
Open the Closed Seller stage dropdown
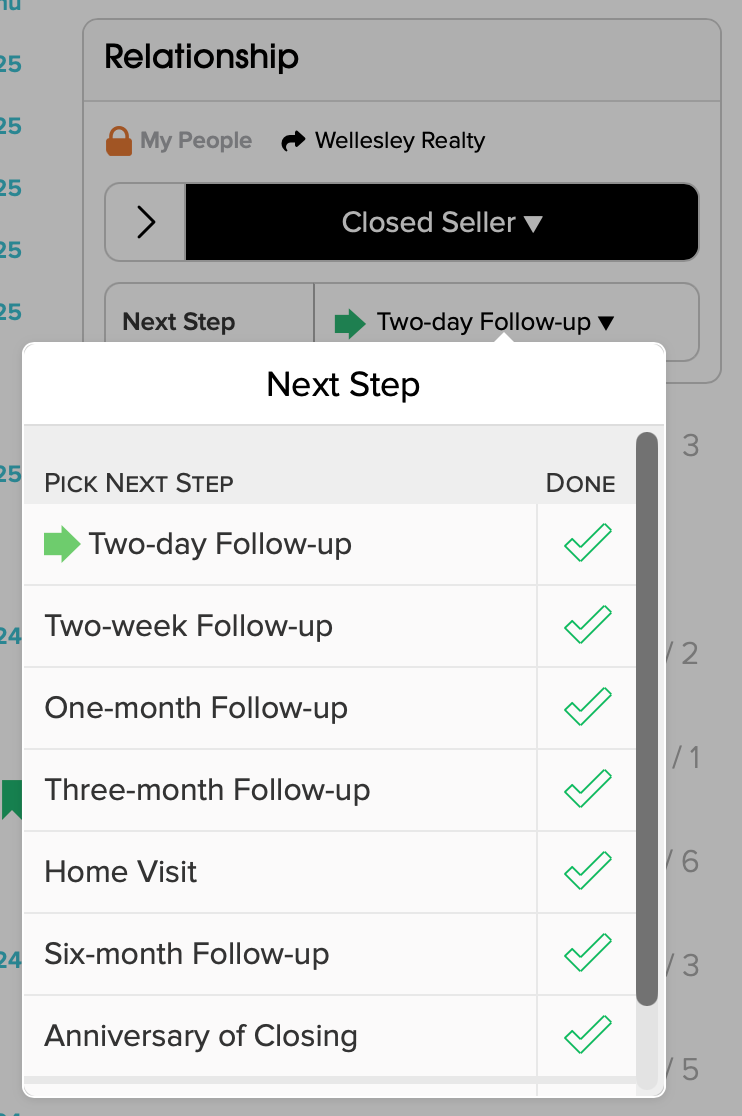click(x=441, y=222)
